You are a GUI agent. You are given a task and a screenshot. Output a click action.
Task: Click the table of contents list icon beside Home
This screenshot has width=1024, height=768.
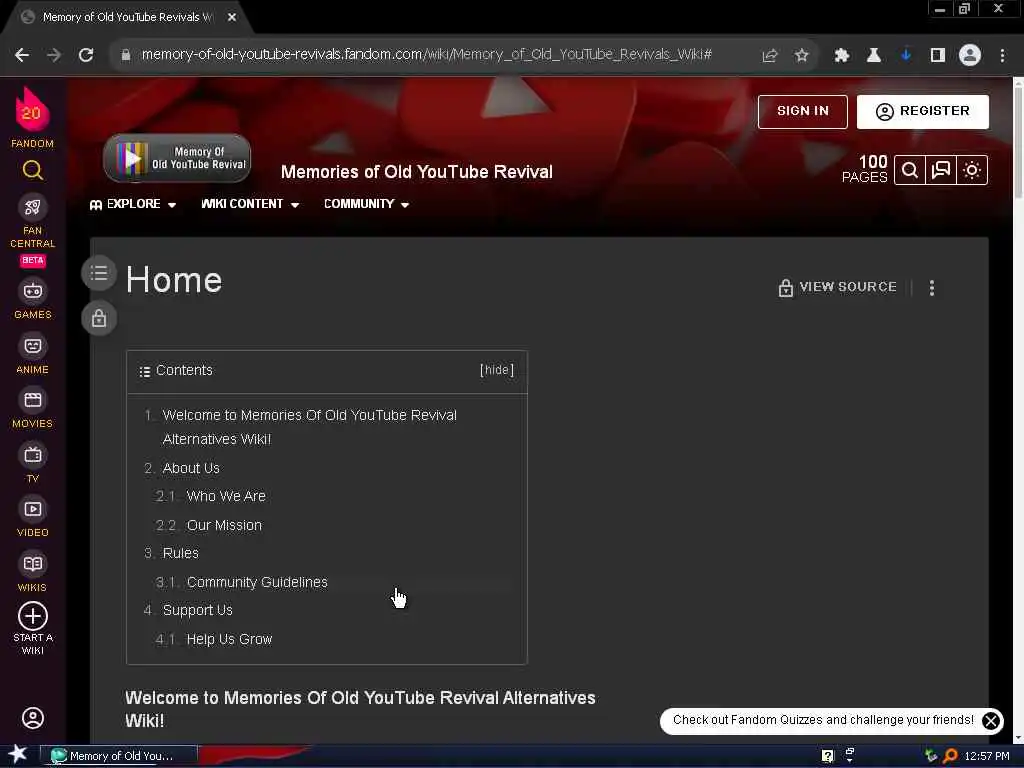pos(99,273)
